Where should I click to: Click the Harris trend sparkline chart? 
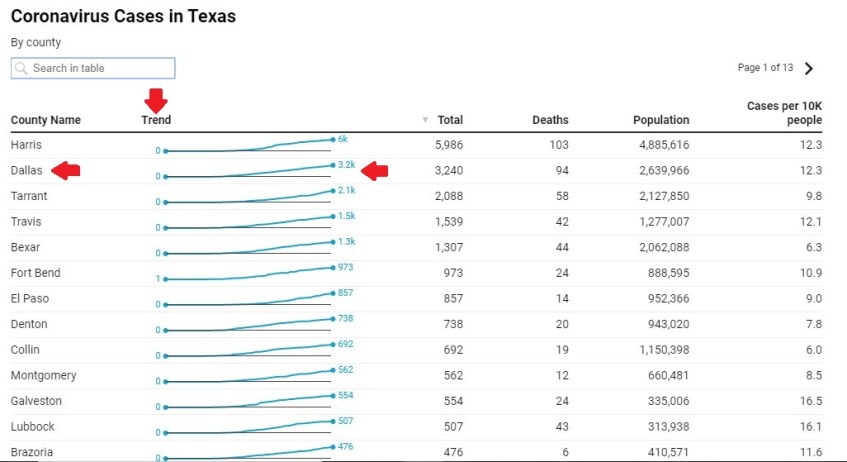(x=248, y=146)
